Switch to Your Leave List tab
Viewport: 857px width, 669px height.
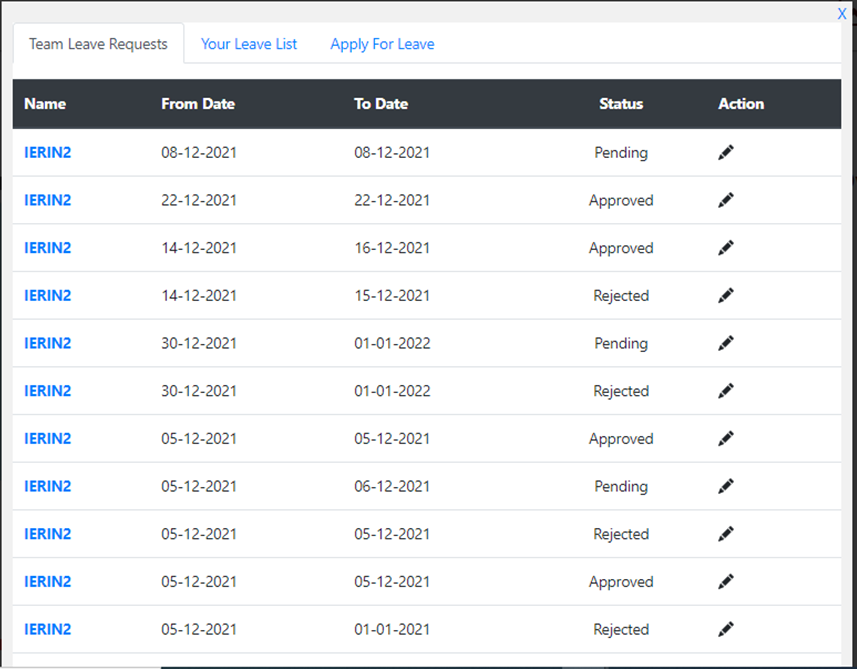pos(249,44)
